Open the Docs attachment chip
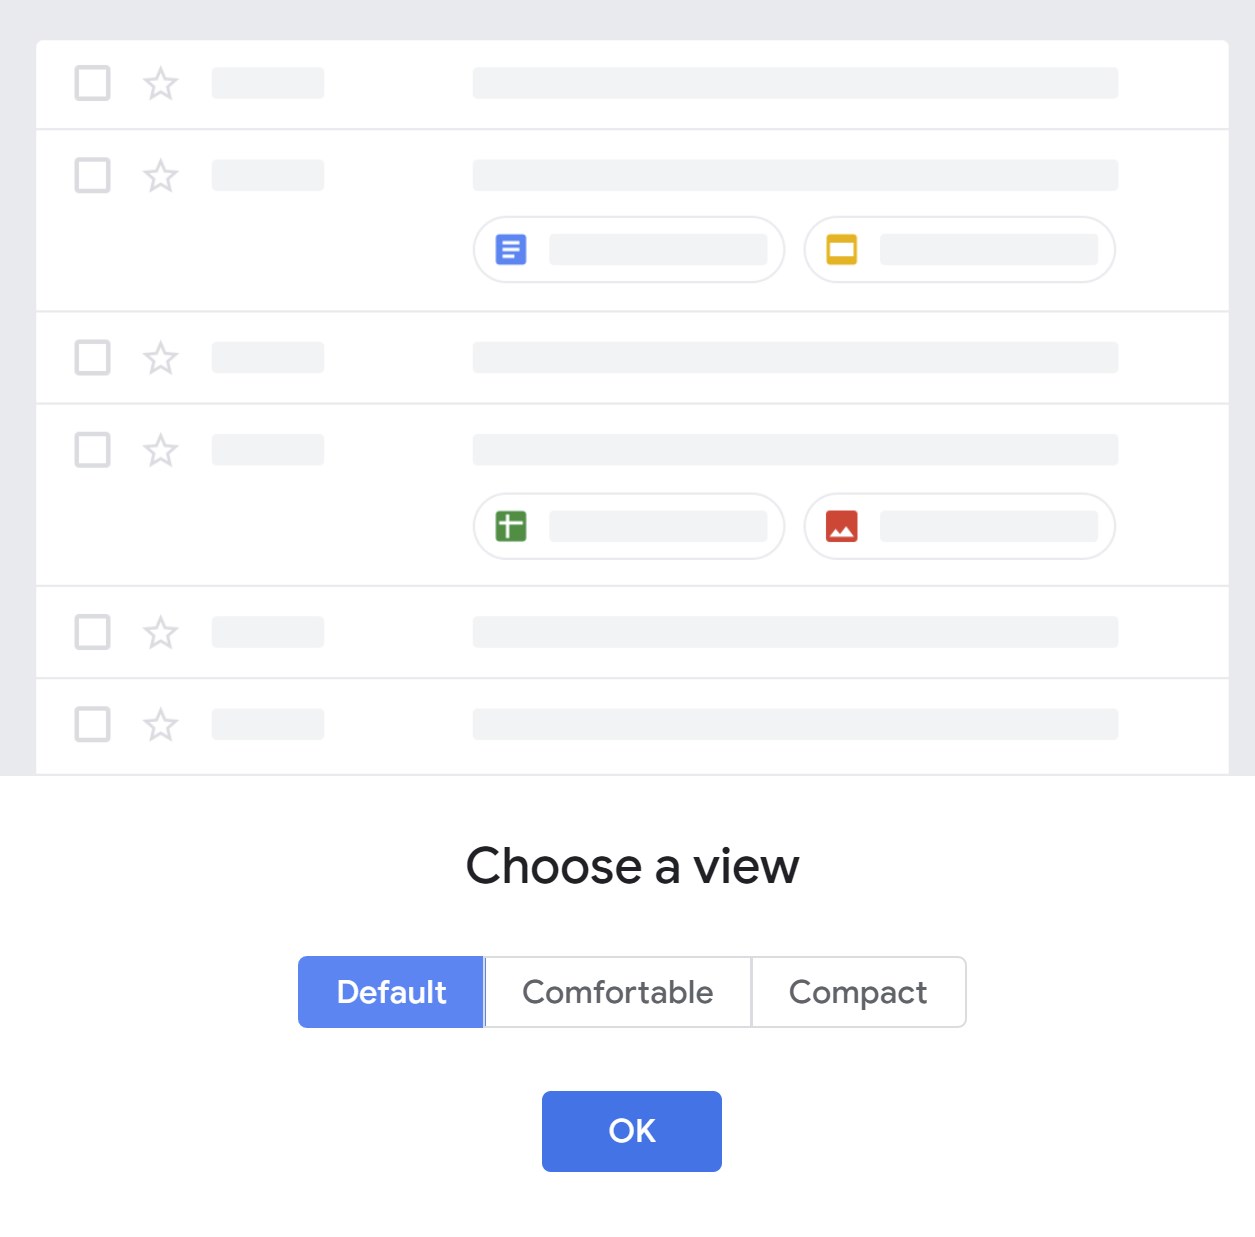Screen dimensions: 1255x1237 [628, 249]
